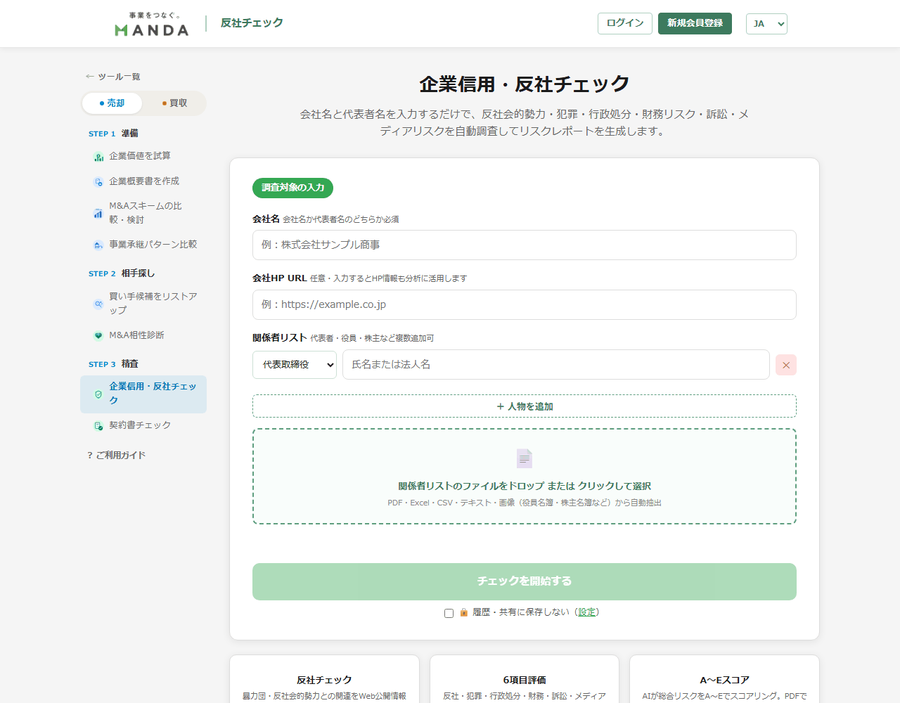Switch to the 売却 tab
Viewport: 900px width, 703px height.
point(112,103)
